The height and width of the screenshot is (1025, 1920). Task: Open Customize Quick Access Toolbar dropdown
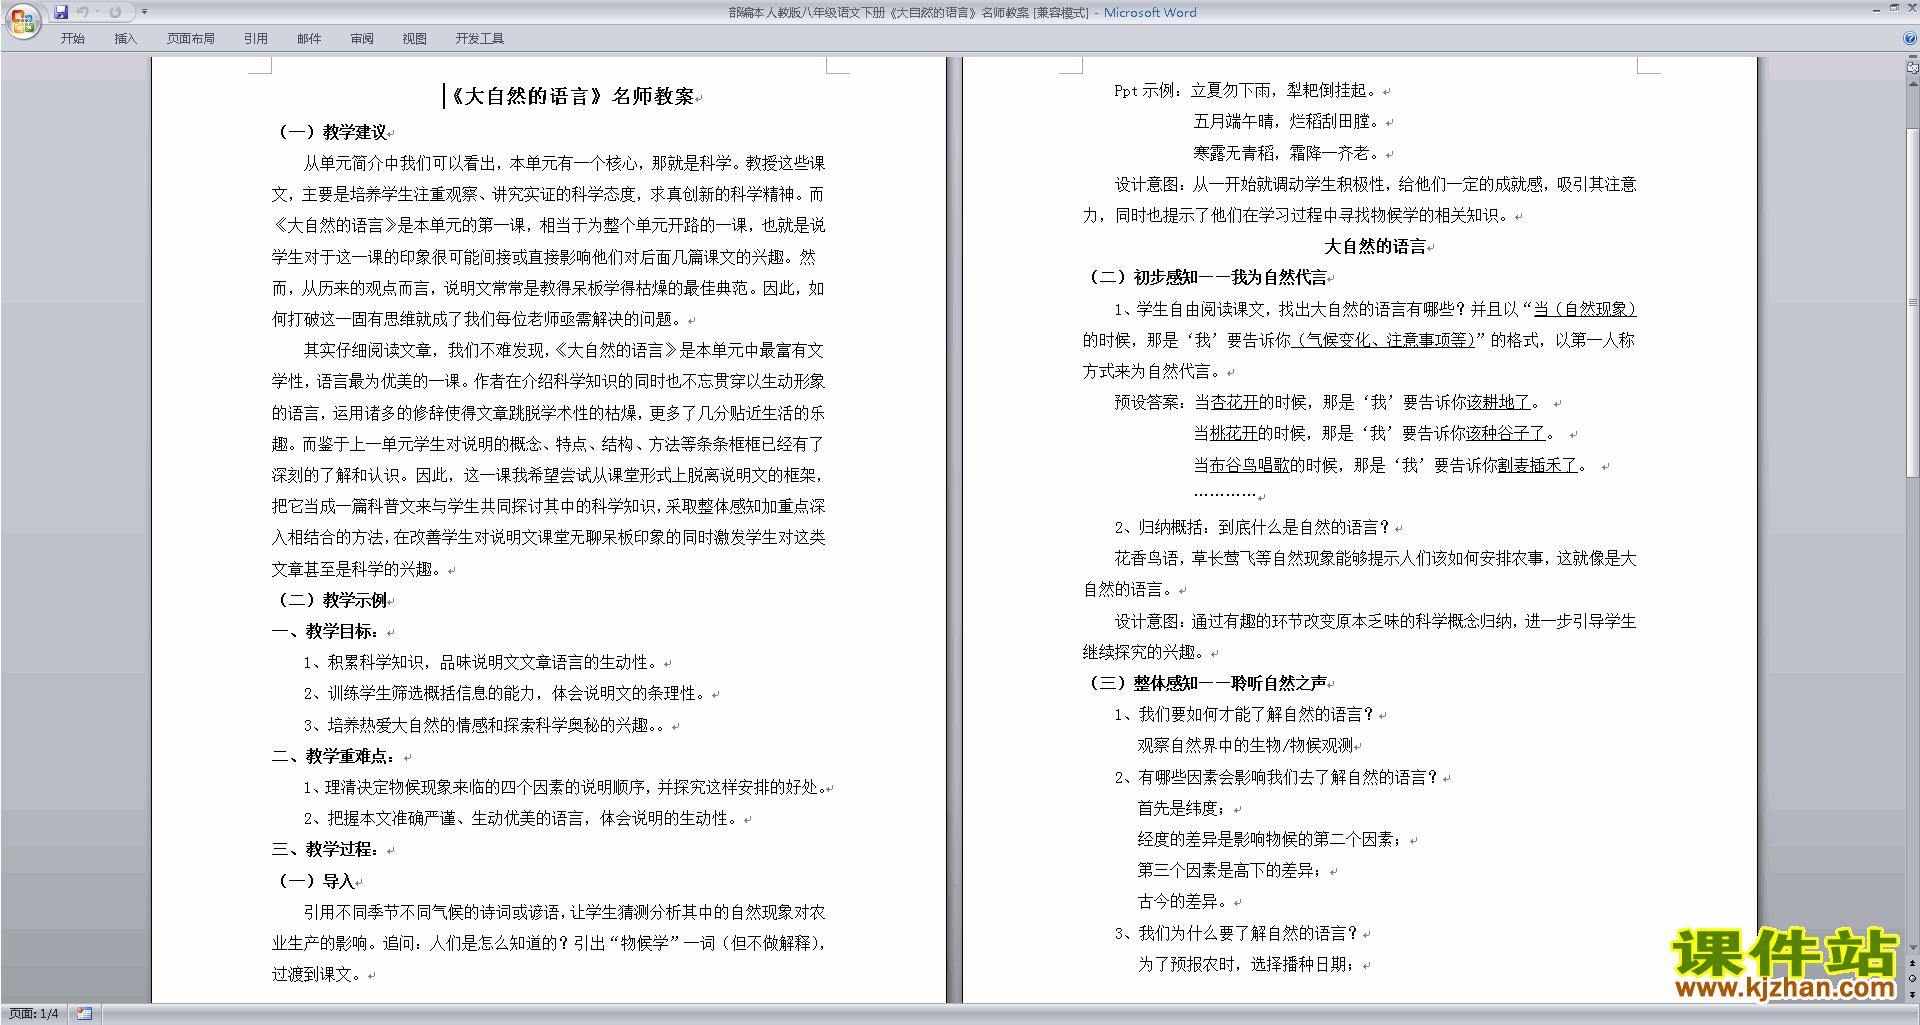pyautogui.click(x=144, y=12)
